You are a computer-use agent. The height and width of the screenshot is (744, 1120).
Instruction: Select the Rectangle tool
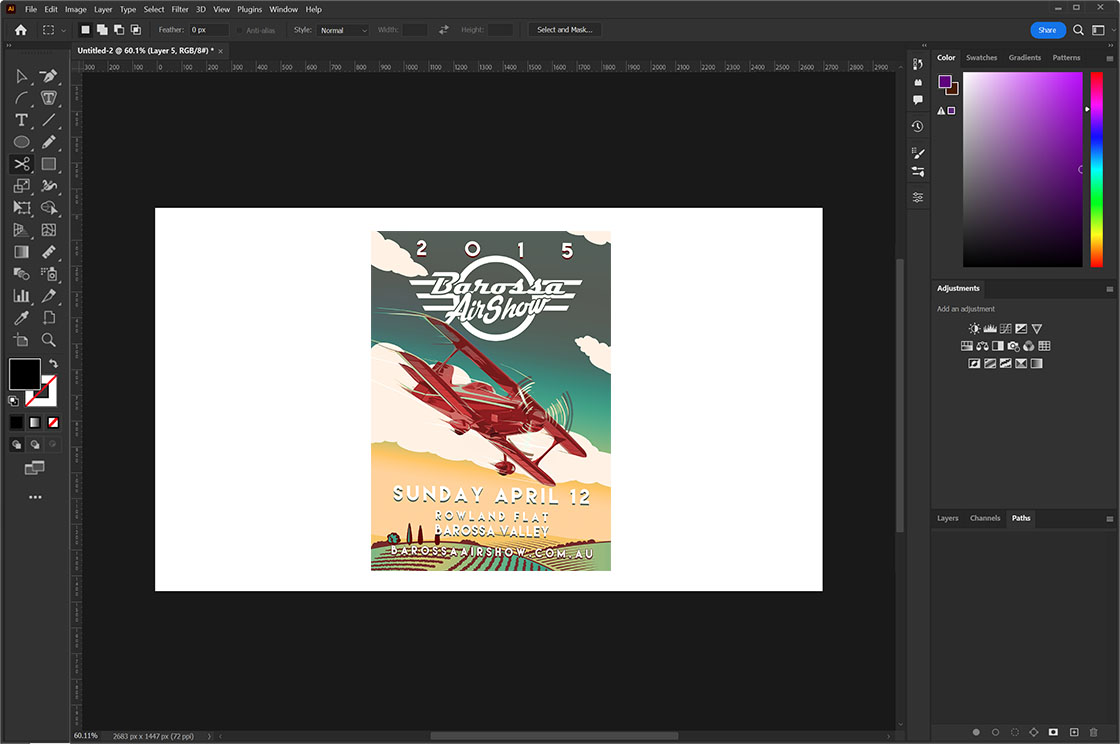coord(49,164)
